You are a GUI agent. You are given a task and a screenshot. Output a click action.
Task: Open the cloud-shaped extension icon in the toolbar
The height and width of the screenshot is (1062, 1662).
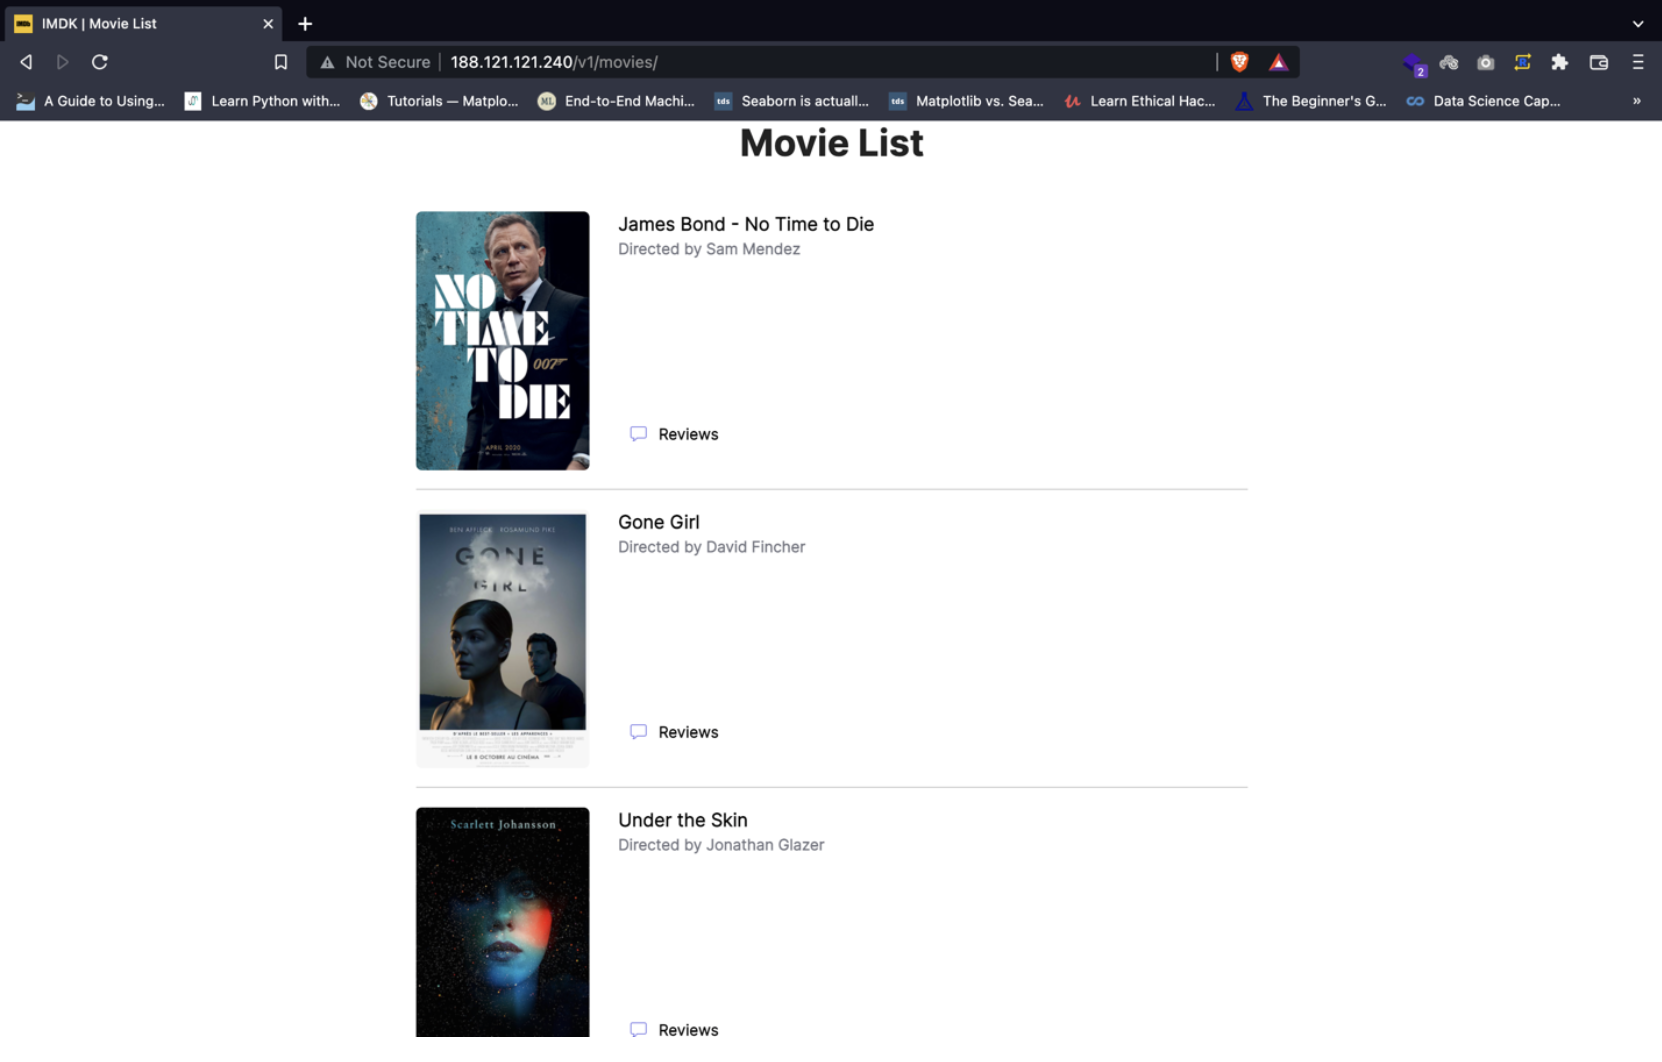tap(1449, 62)
